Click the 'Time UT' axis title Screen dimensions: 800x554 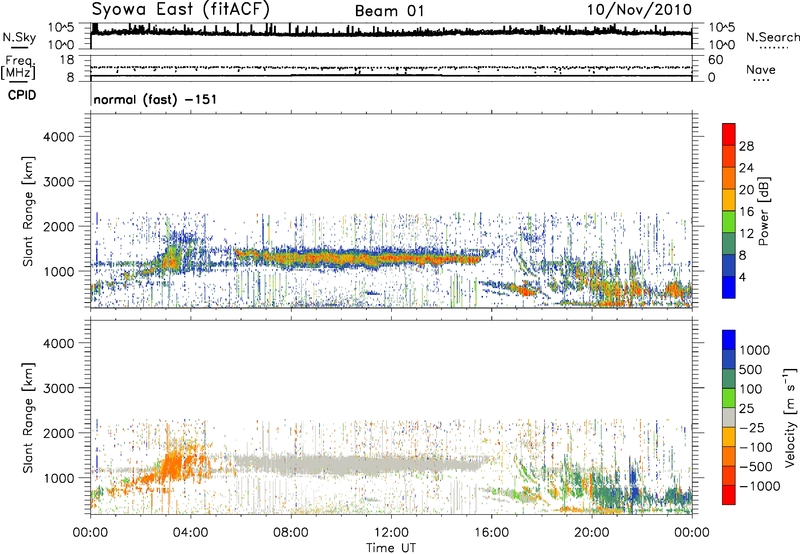point(391,548)
